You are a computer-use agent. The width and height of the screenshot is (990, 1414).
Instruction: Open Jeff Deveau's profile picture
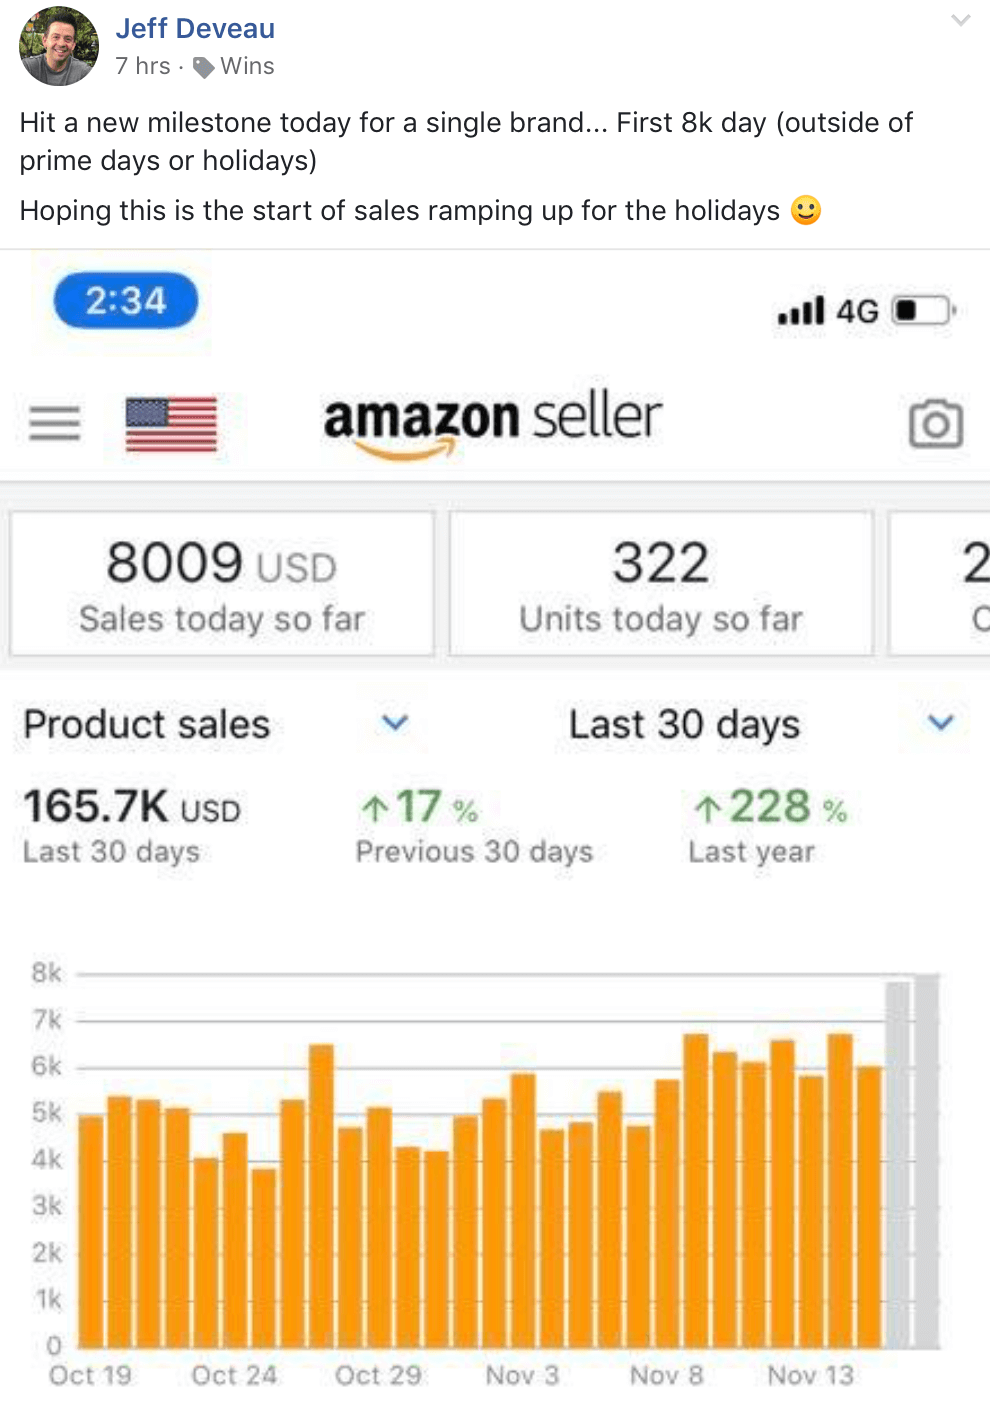(58, 46)
